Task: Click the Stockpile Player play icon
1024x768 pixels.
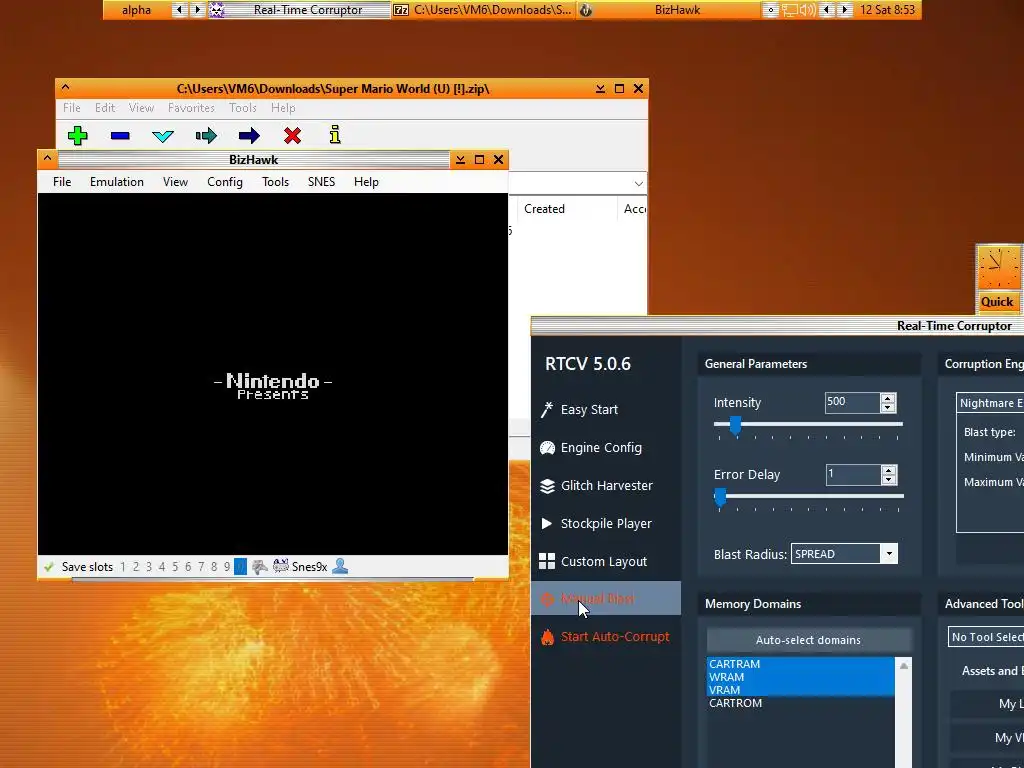Action: (547, 523)
